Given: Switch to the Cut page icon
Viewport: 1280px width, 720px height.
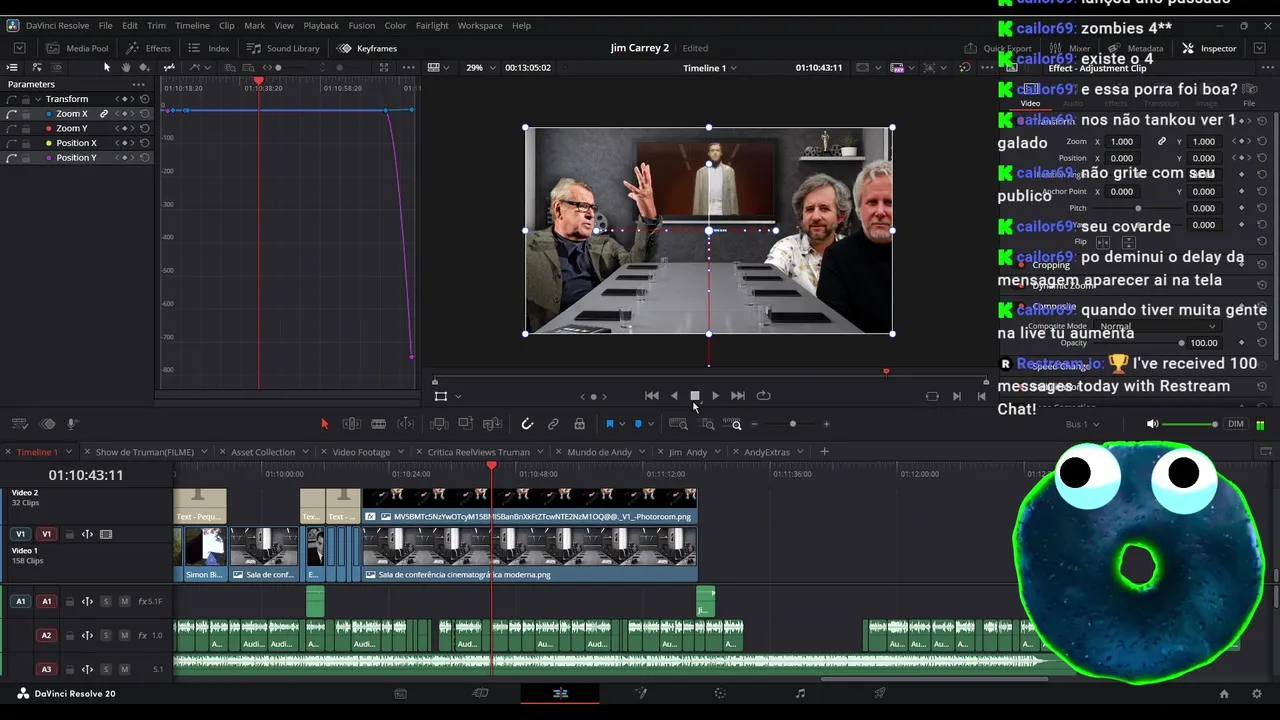Looking at the screenshot, I should tap(480, 693).
